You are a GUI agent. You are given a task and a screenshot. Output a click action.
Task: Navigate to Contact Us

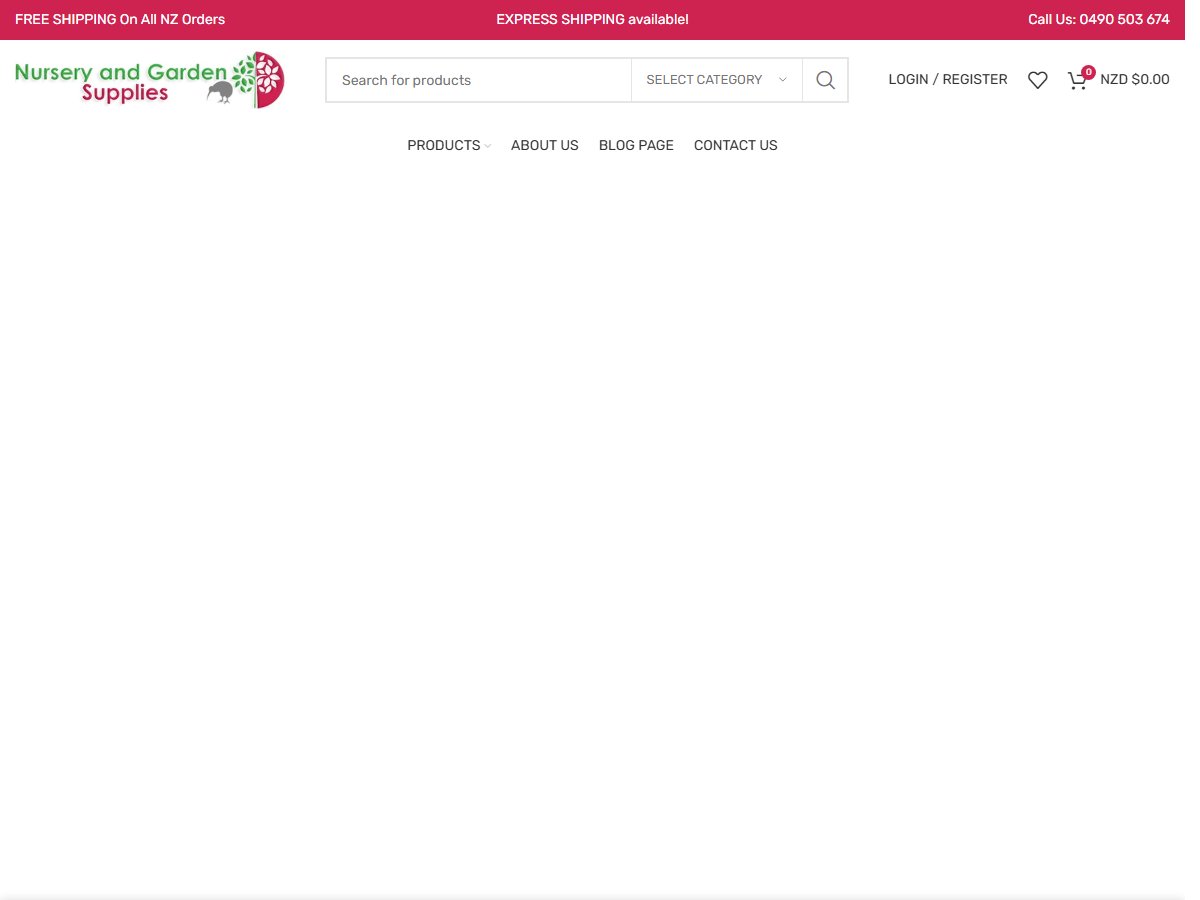point(736,145)
